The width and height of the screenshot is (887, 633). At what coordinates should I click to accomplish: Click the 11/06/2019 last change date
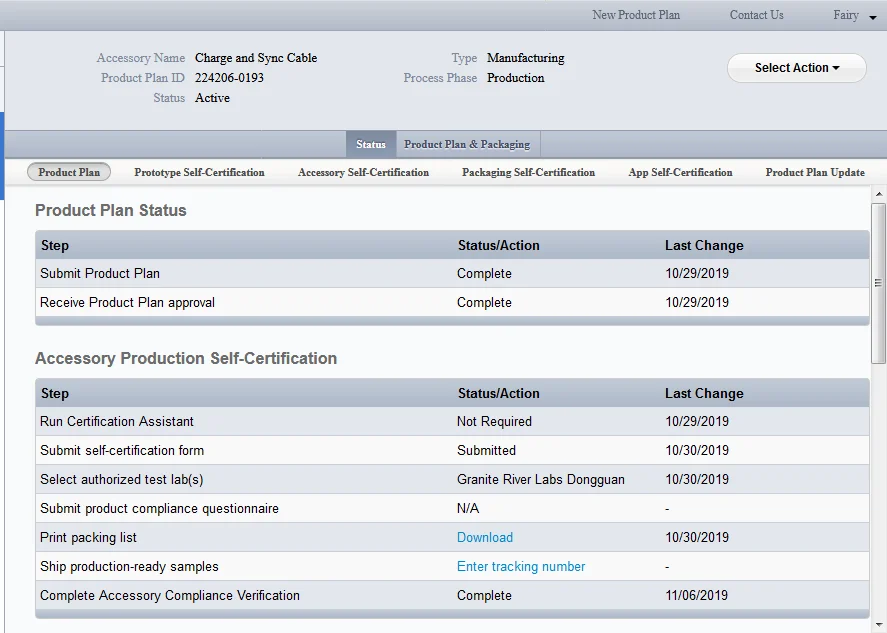pos(697,596)
